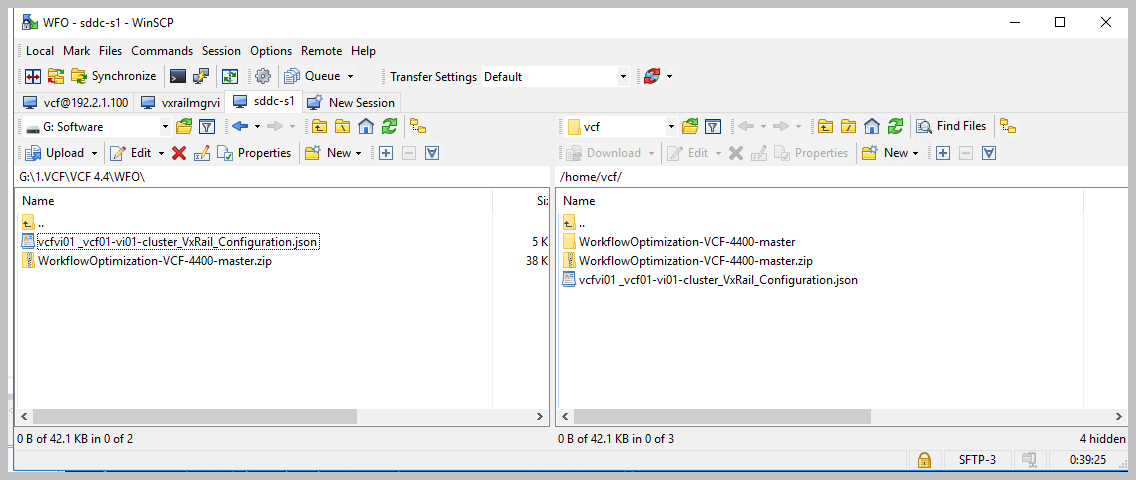The height and width of the screenshot is (480, 1136).
Task: Toggle remote directory tree icon
Action: click(1008, 126)
